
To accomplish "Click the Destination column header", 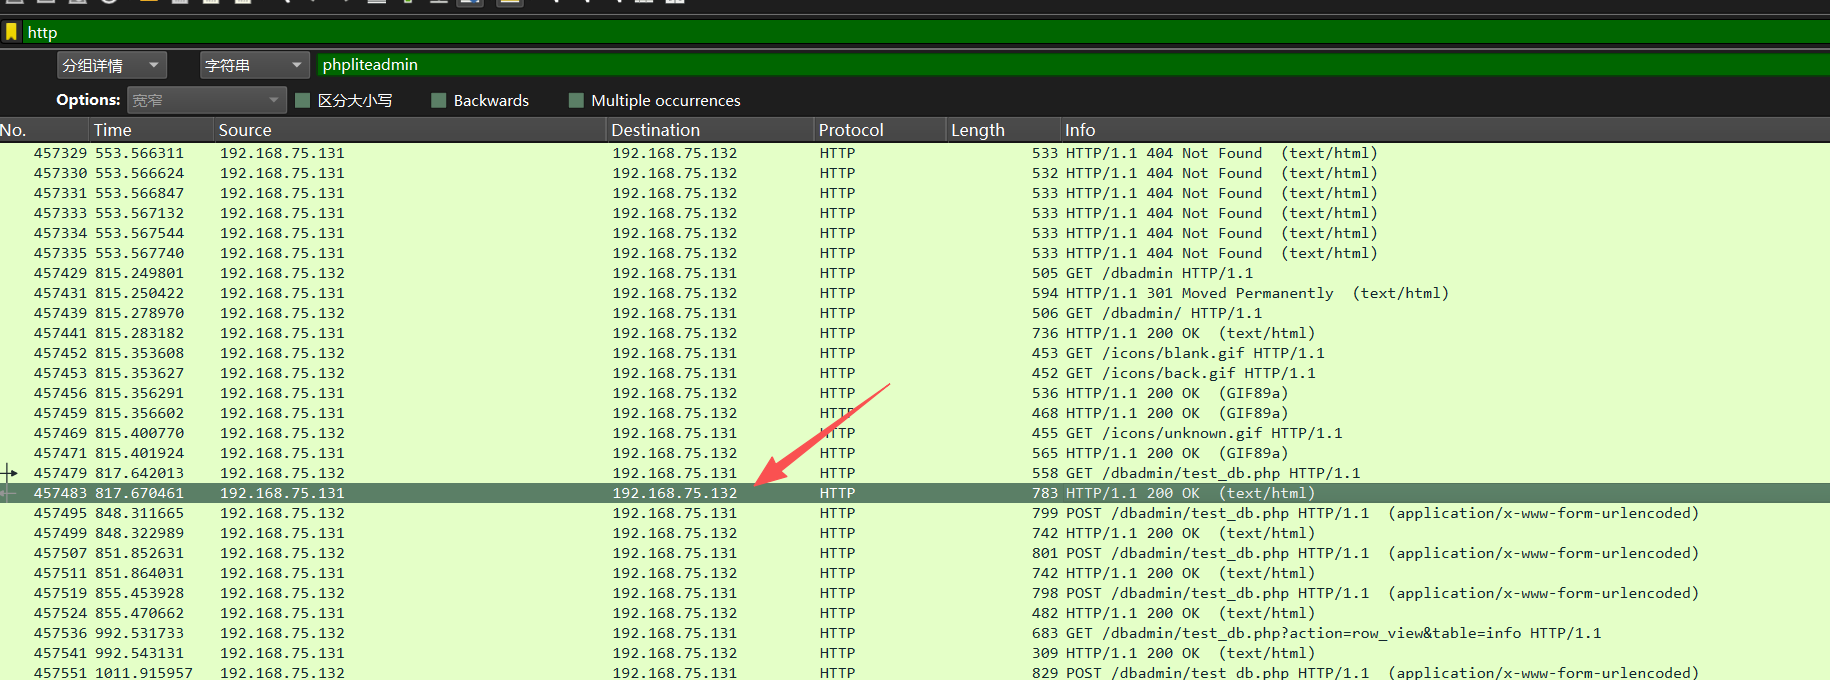I will [711, 130].
